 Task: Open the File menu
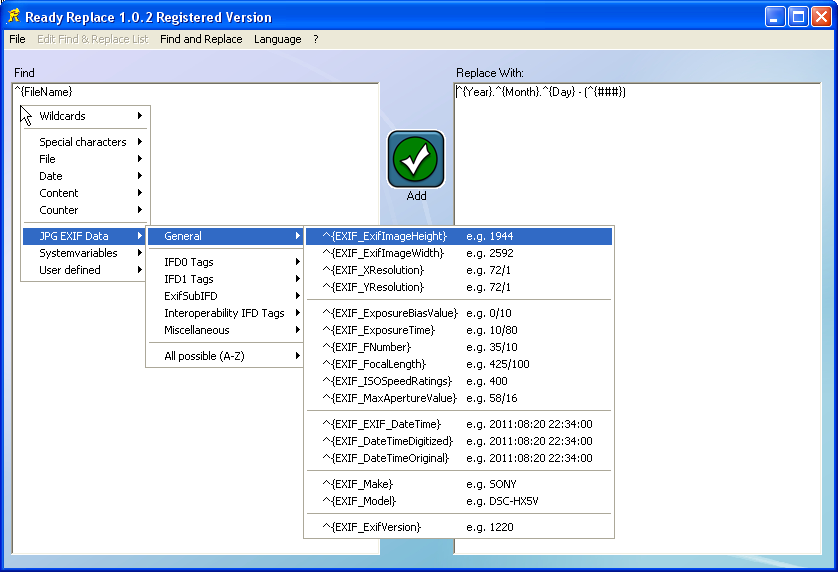click(x=17, y=39)
